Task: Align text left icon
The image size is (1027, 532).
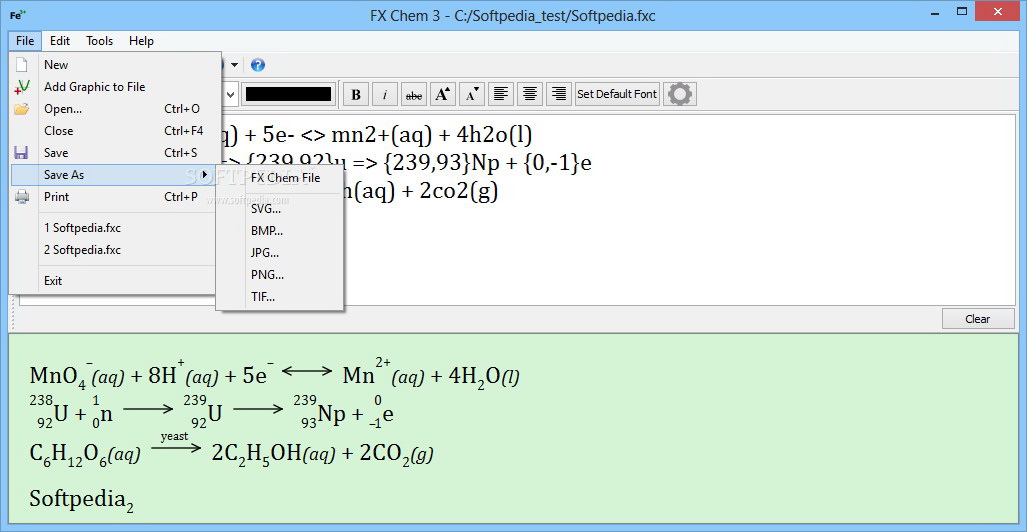Action: pyautogui.click(x=501, y=94)
